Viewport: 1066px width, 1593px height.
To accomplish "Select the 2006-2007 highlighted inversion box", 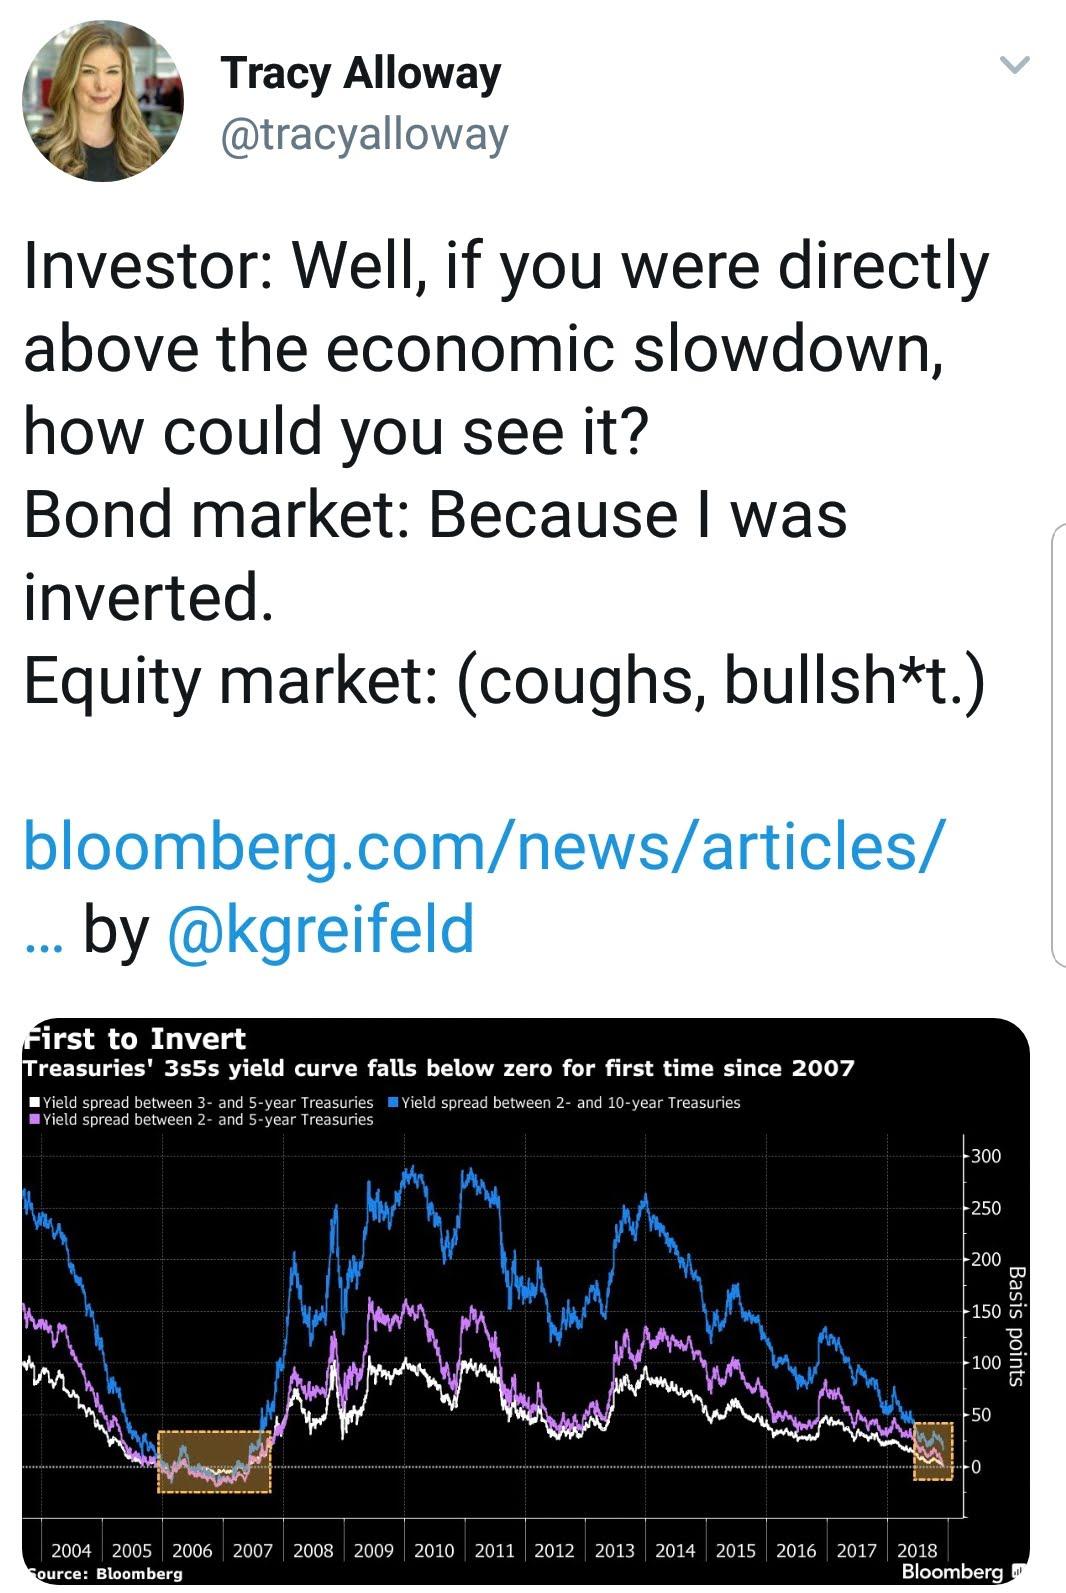I will coord(214,1462).
